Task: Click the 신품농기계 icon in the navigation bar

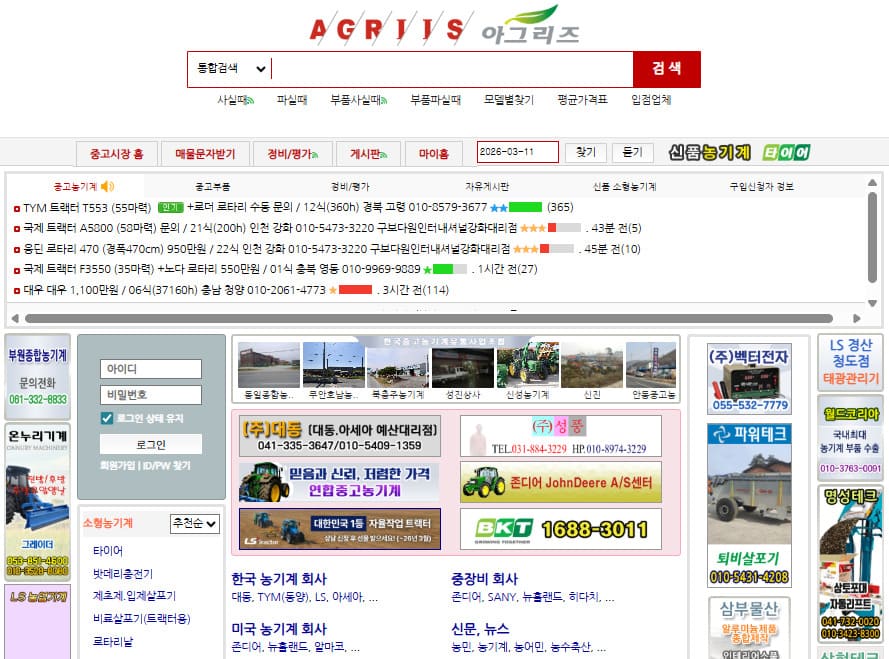Action: tap(710, 152)
